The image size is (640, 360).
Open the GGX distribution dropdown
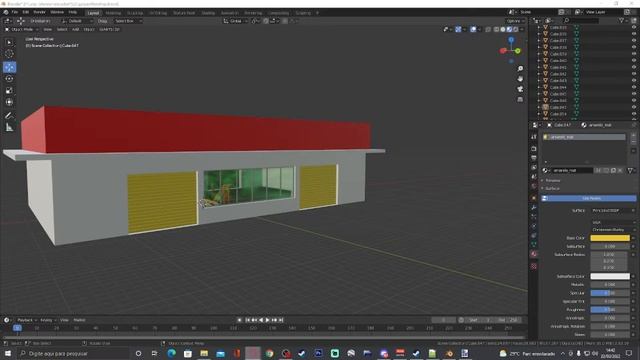coord(612,222)
